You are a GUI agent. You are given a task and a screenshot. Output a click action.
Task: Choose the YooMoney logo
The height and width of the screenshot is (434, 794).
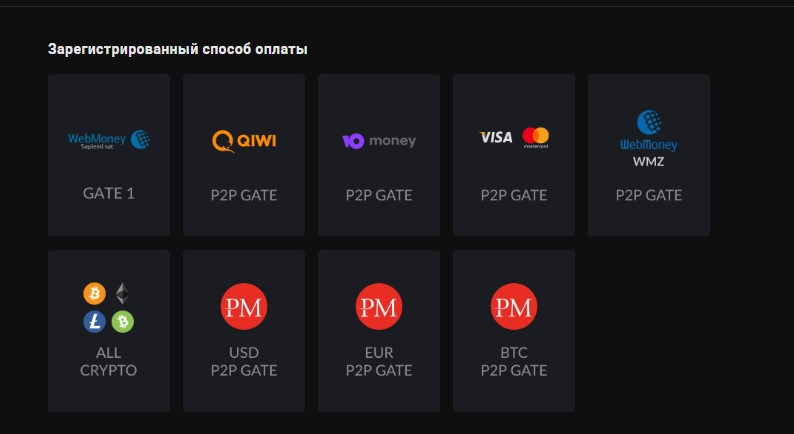click(x=379, y=141)
